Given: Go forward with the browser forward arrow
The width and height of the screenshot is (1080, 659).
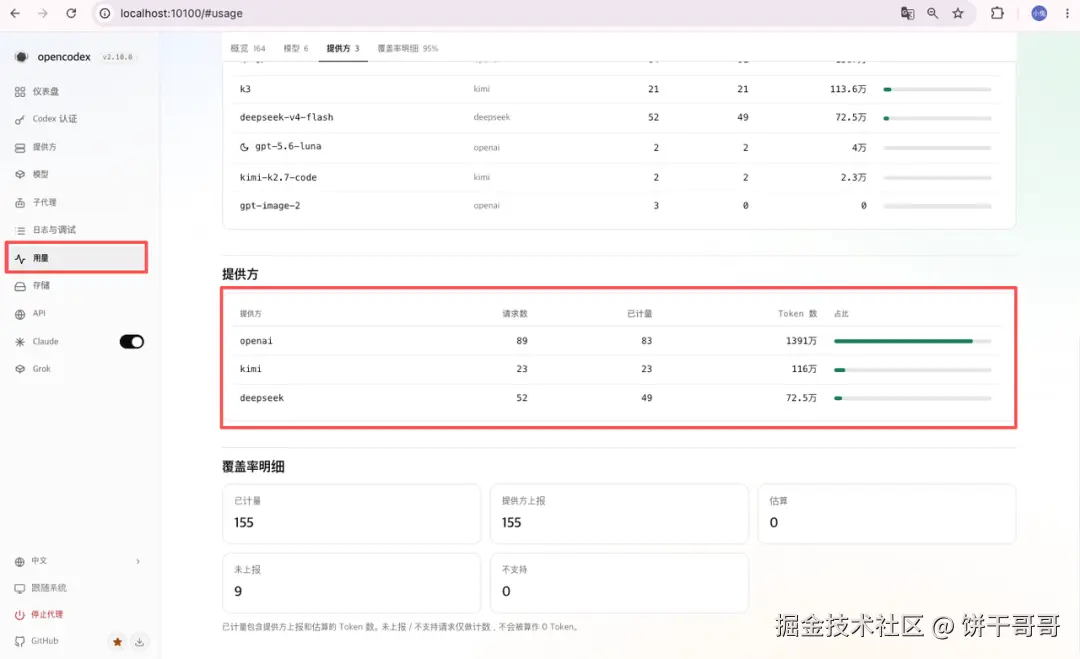Looking at the screenshot, I should 43,13.
